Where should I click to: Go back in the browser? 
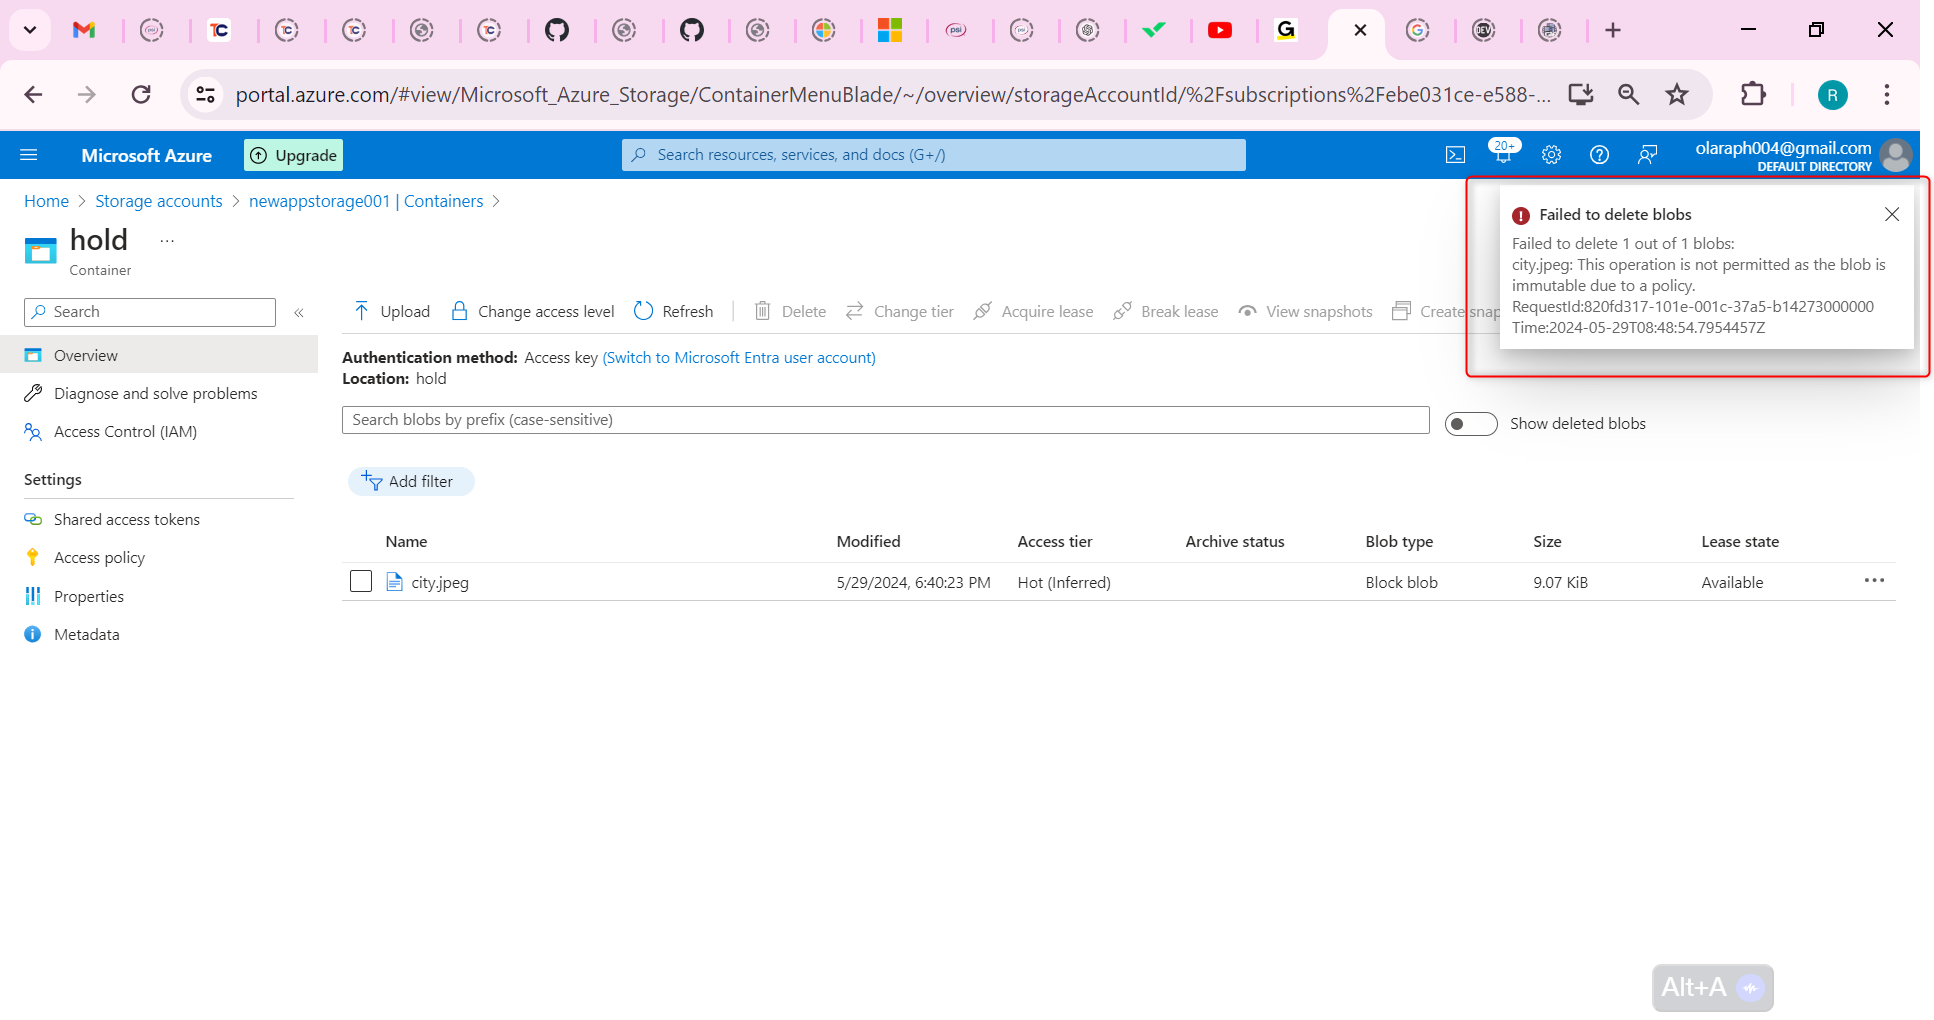point(34,94)
